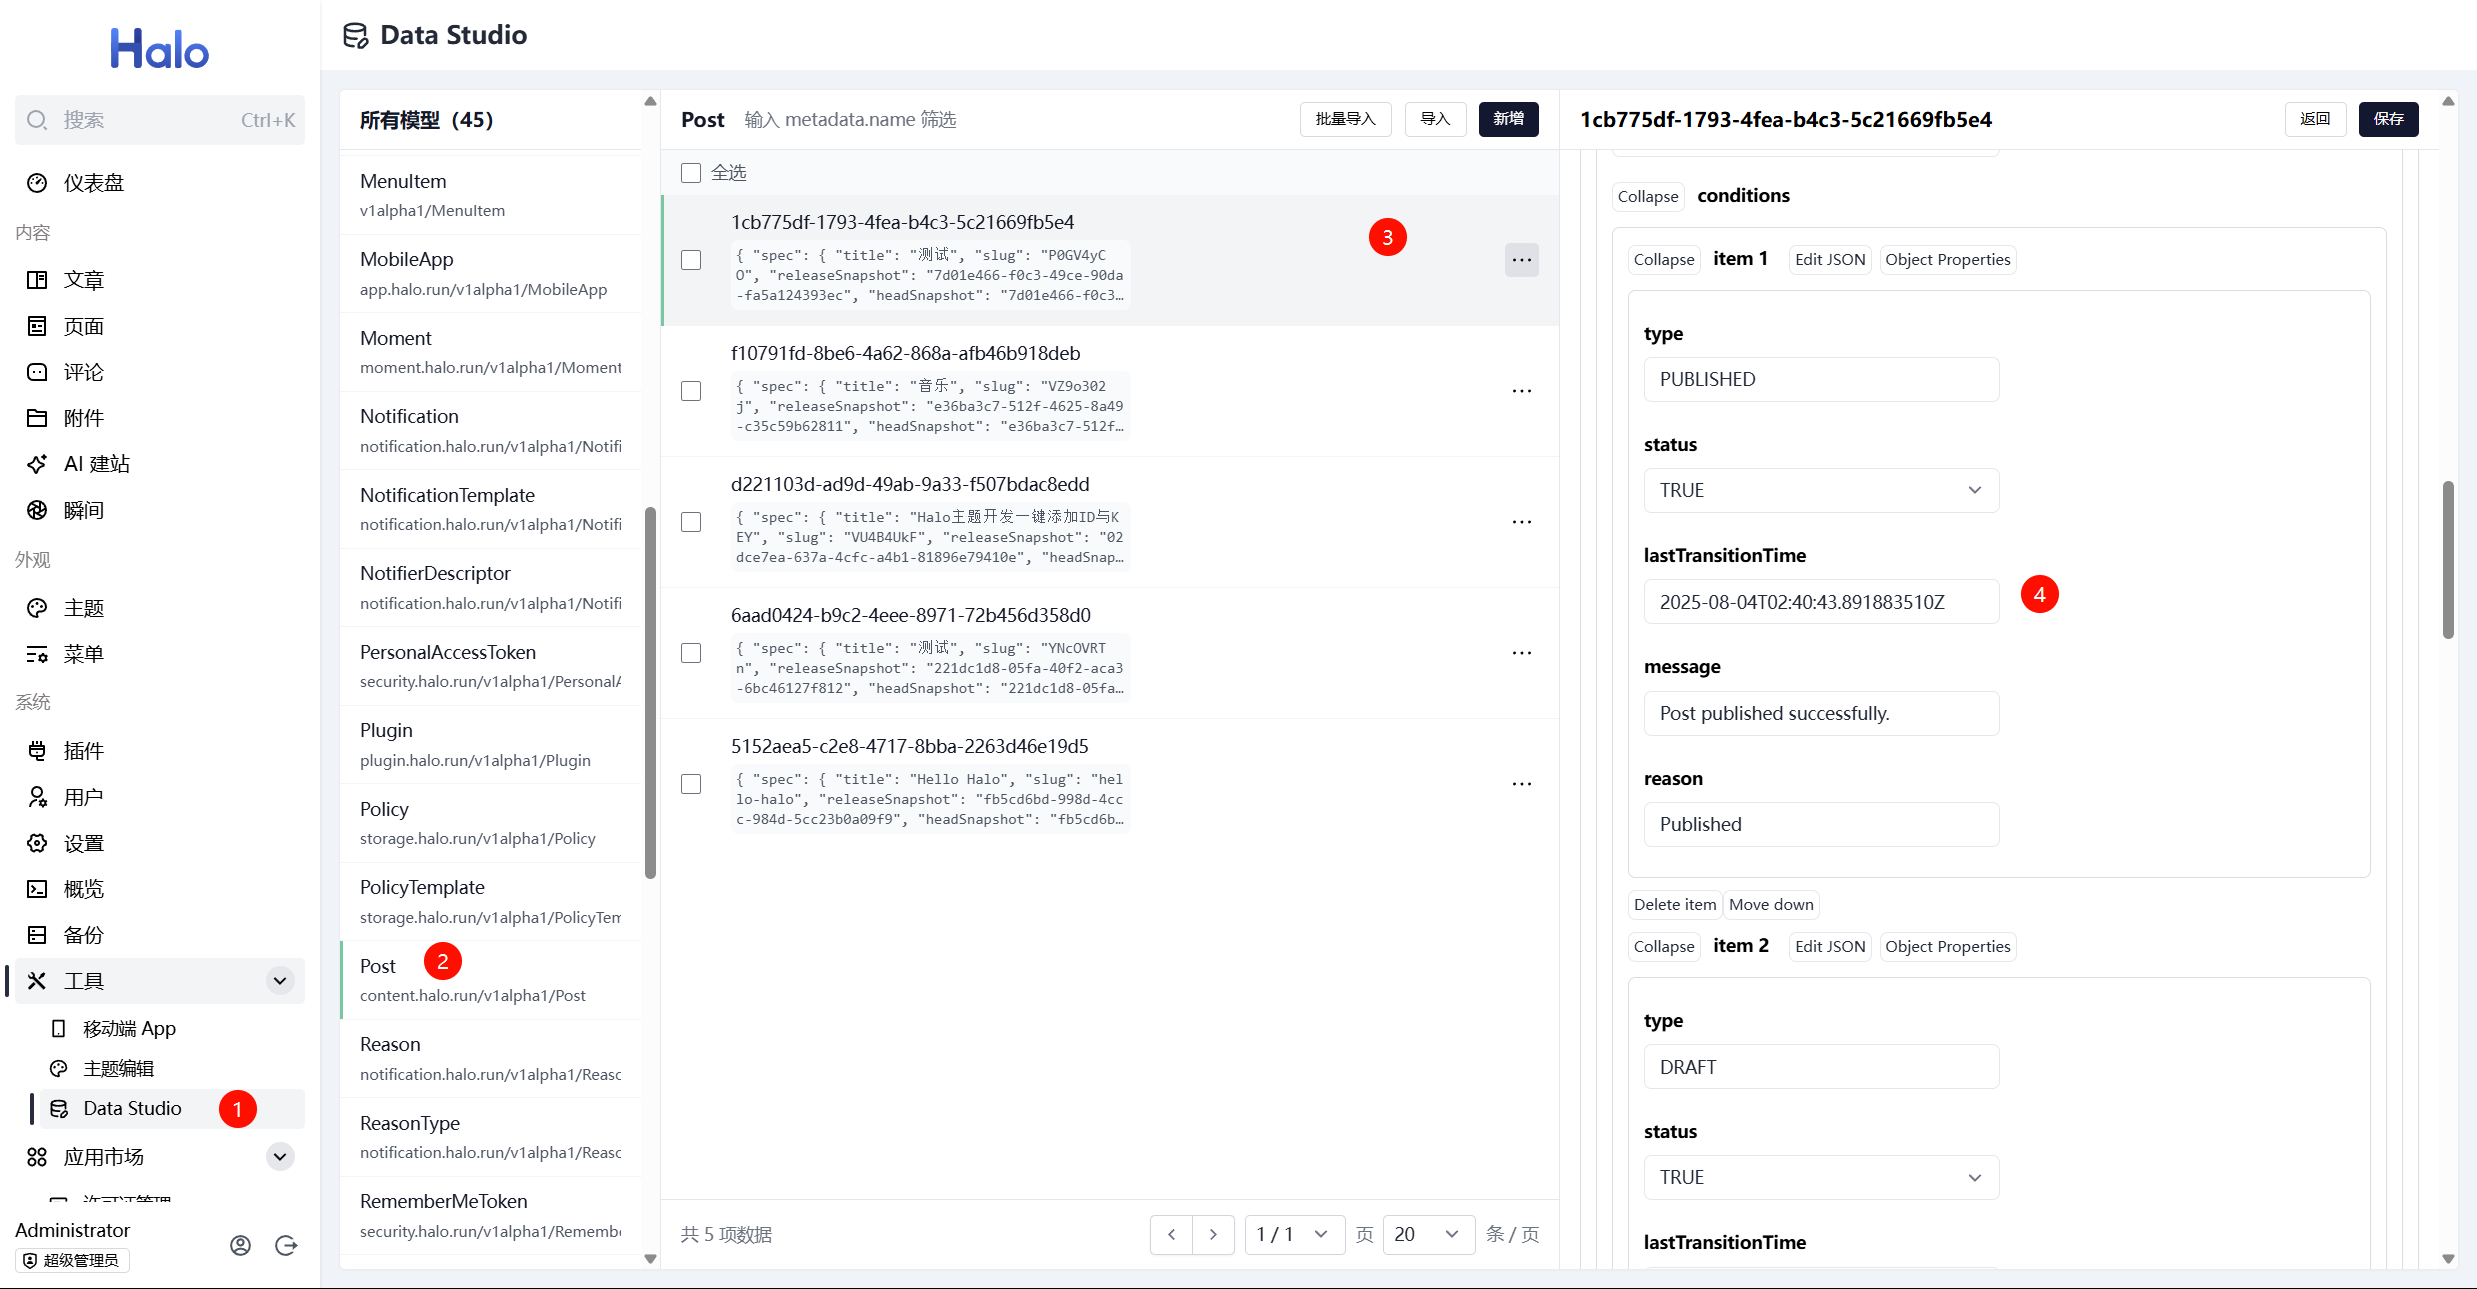This screenshot has width=2477, height=1289.
Task: Check the box for post d221103d-ad9d-49ab
Action: (x=691, y=522)
